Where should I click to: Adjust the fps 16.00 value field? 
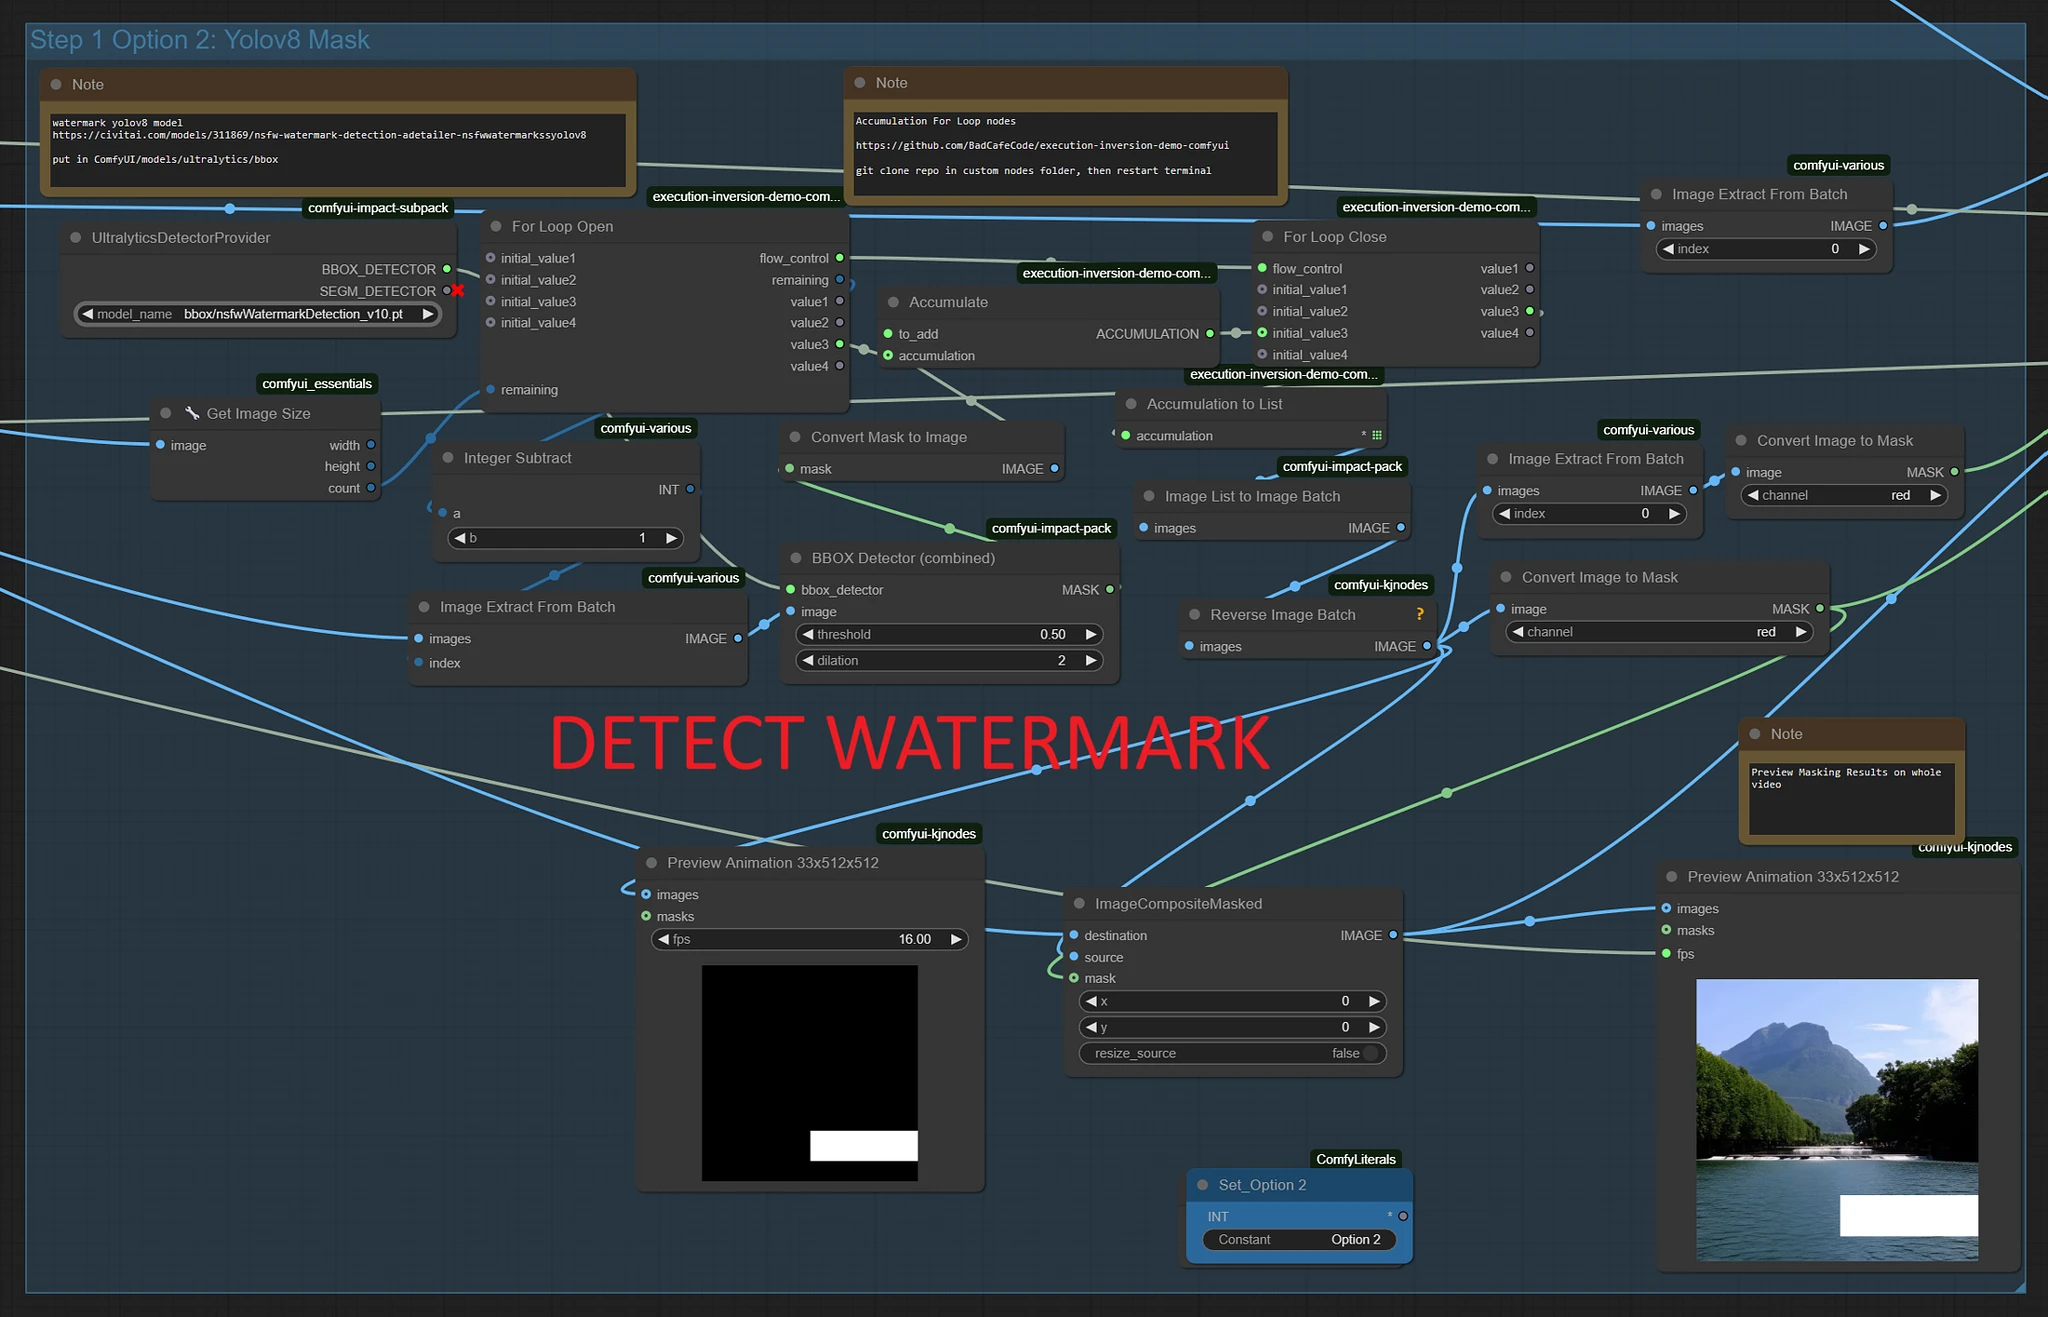809,939
